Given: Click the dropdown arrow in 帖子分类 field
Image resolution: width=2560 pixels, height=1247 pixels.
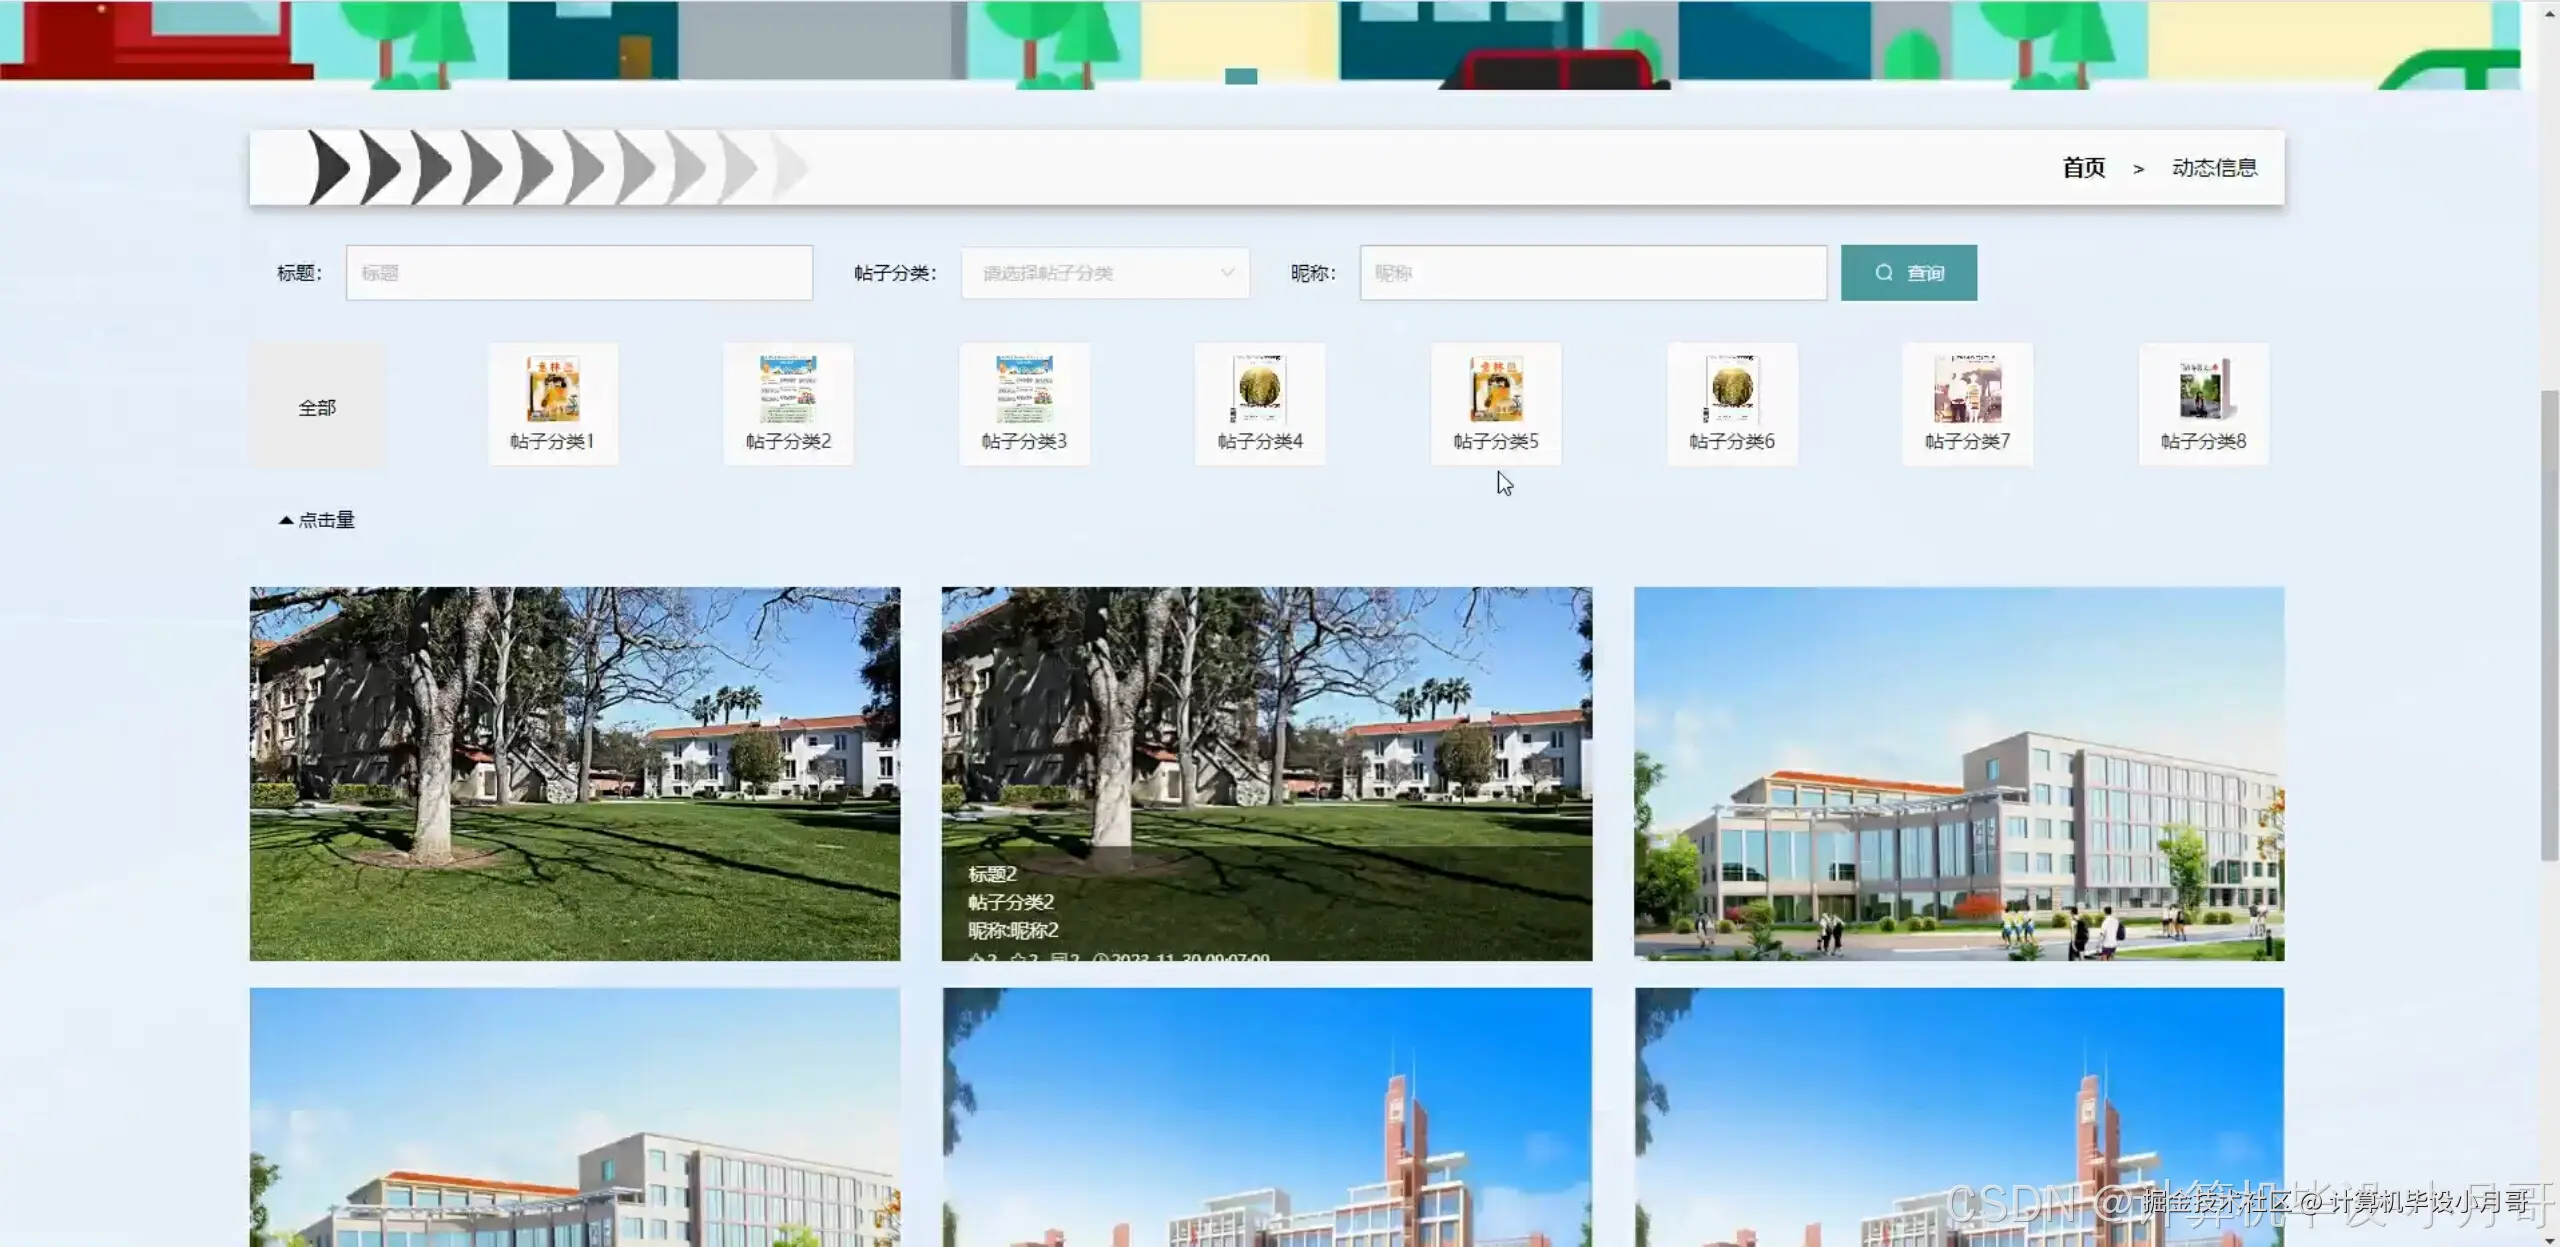Looking at the screenshot, I should [x=1227, y=273].
